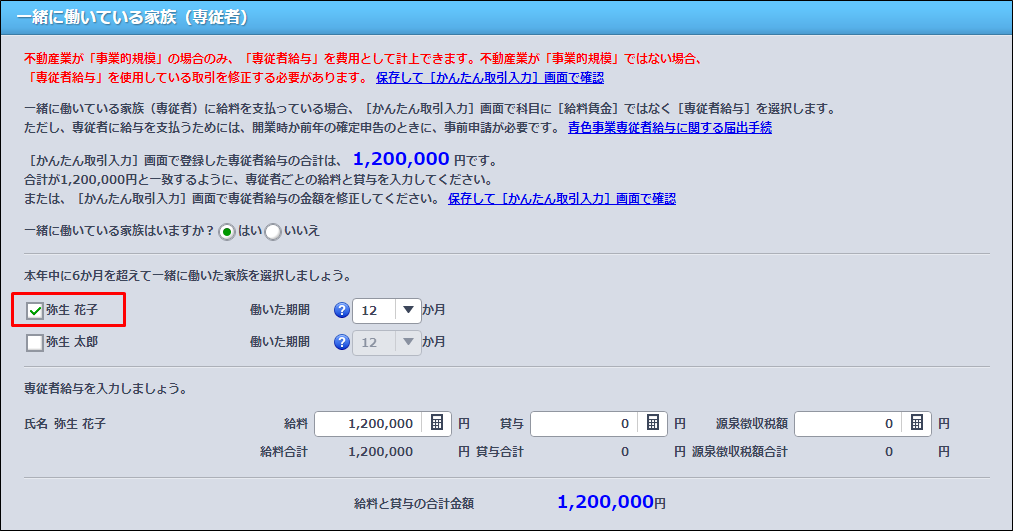Open the 青色事業専従者給与に関する届出手続 link
Viewport: 1013px width, 531px height.
(x=669, y=128)
